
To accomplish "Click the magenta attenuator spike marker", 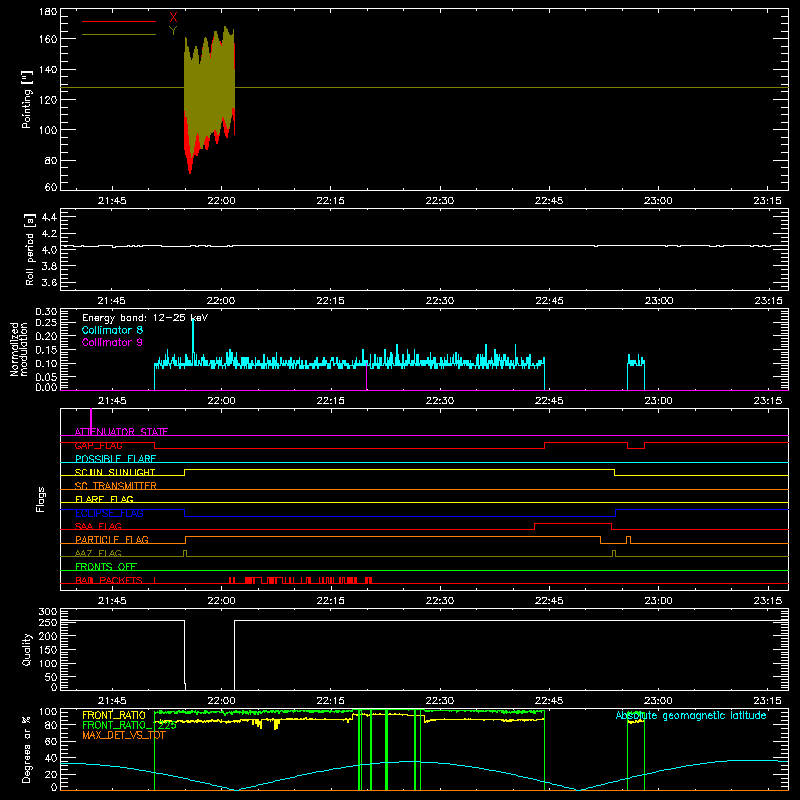I will pyautogui.click(x=91, y=420).
